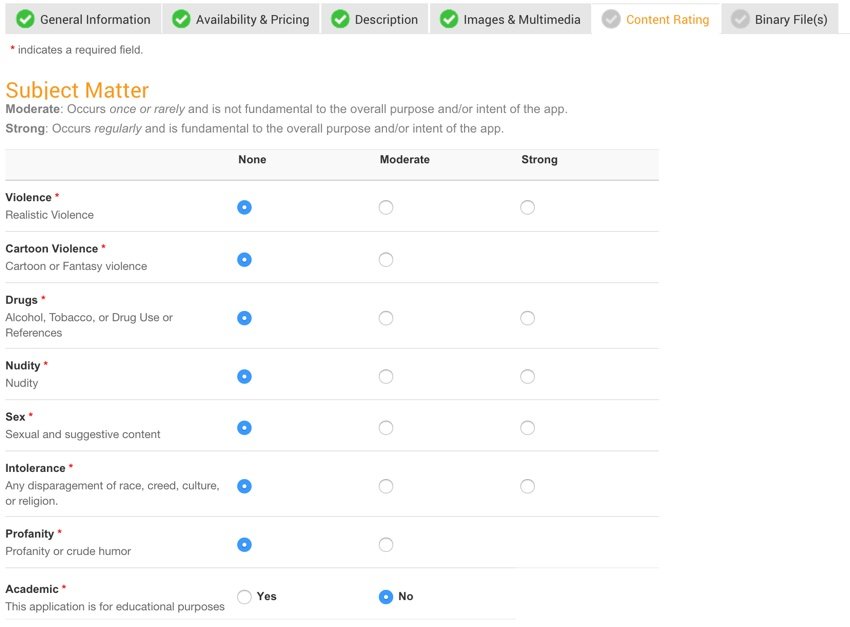Click the green checkmark on General Information

coord(25,19)
